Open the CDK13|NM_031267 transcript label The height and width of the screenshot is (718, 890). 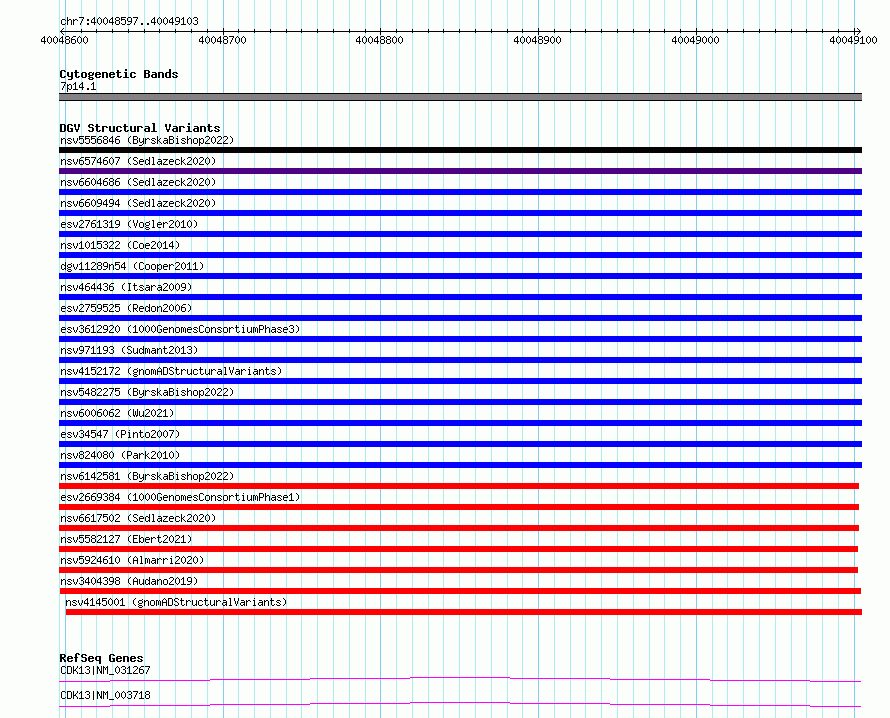(x=106, y=670)
